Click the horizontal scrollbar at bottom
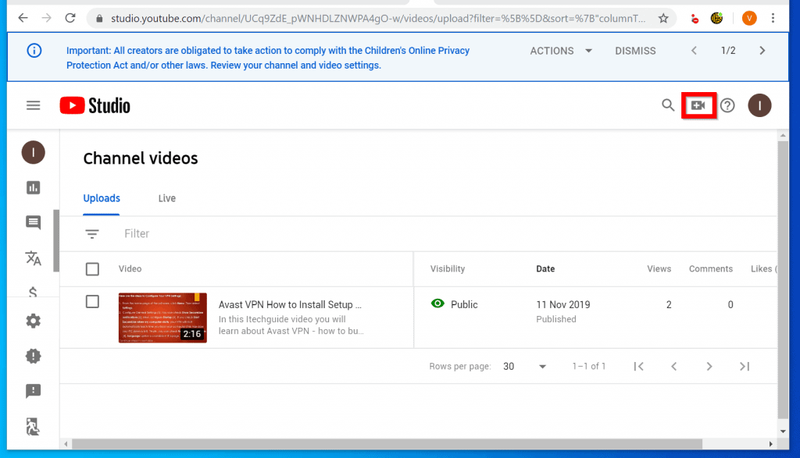This screenshot has height=458, width=800. pyautogui.click(x=387, y=444)
